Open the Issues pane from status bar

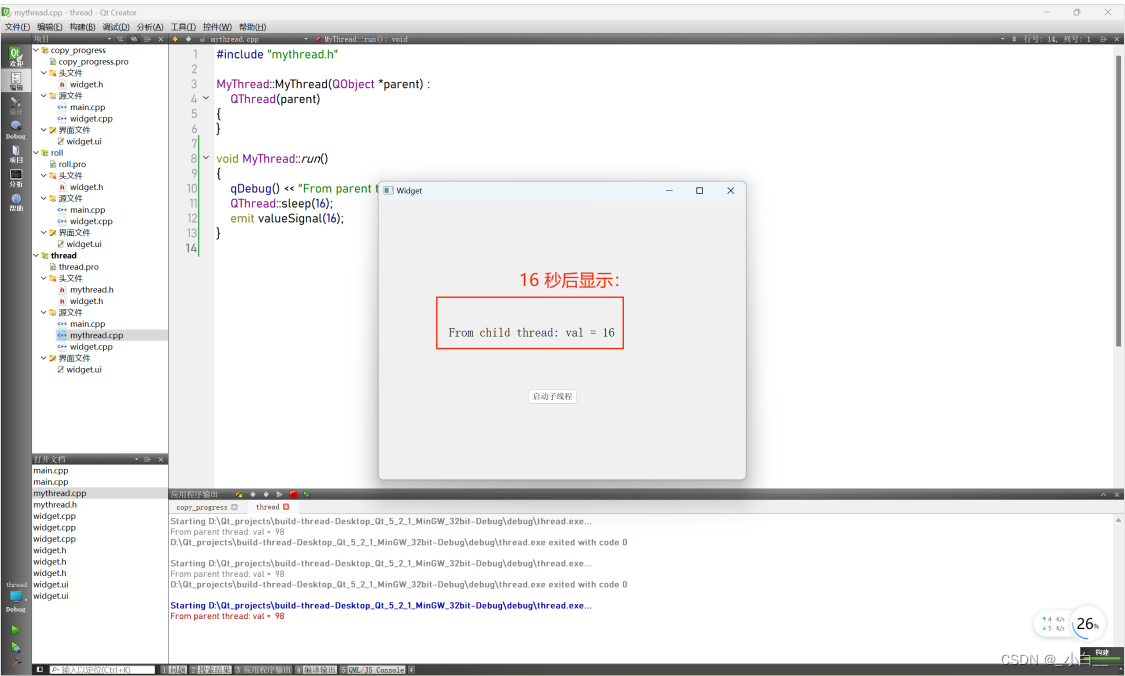(174, 670)
